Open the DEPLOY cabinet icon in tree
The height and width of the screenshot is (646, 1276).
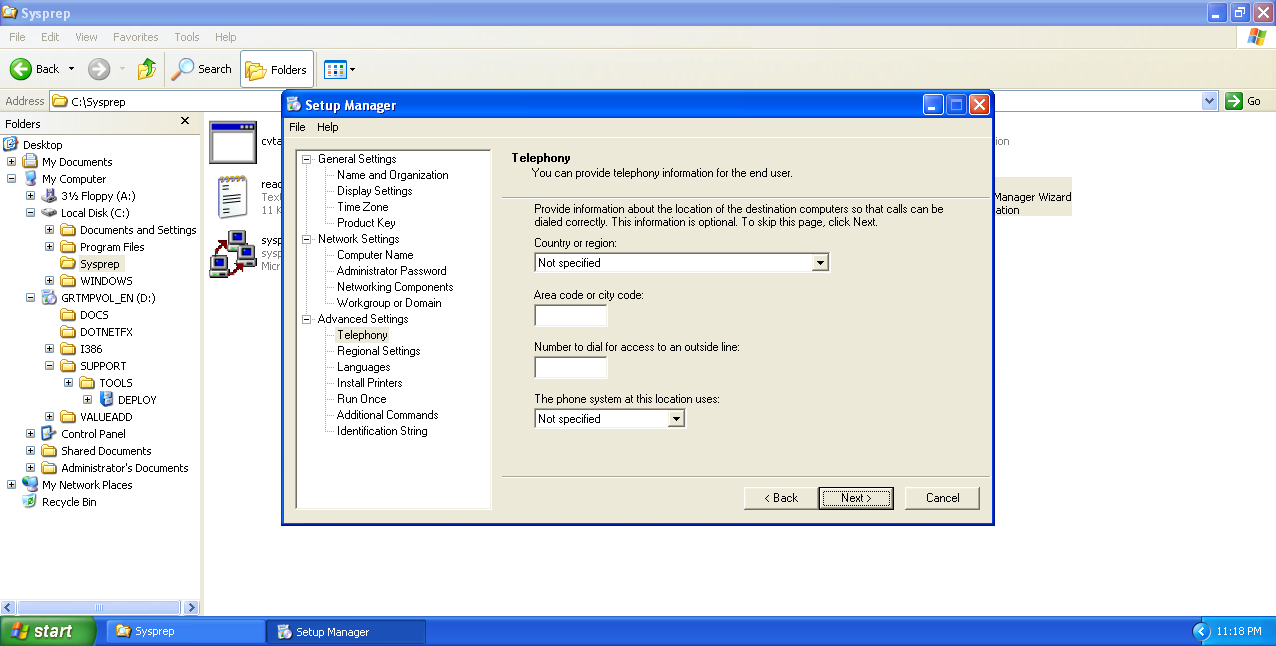(107, 400)
